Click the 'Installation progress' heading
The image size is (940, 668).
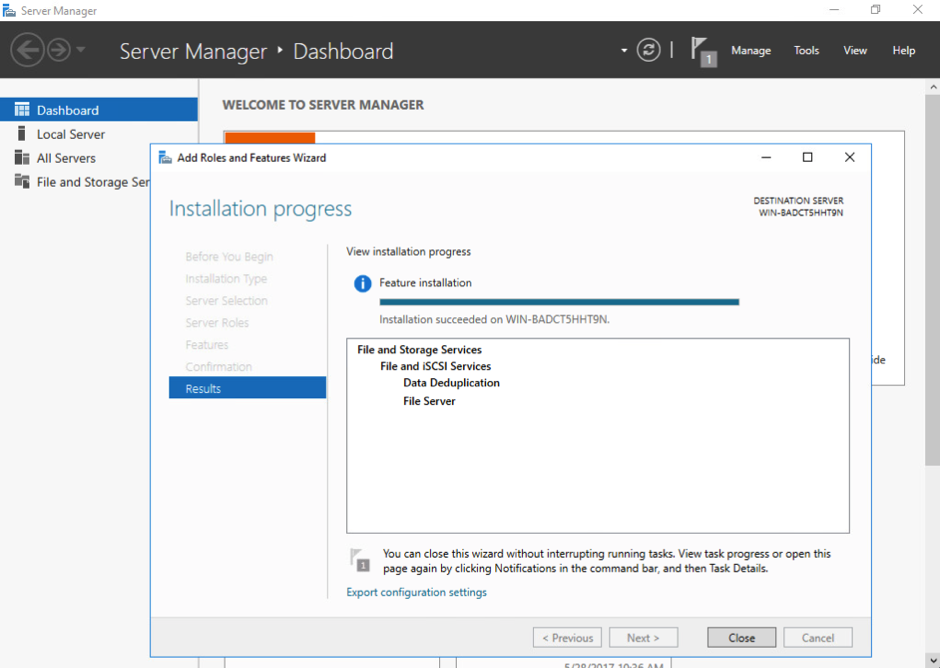click(260, 209)
